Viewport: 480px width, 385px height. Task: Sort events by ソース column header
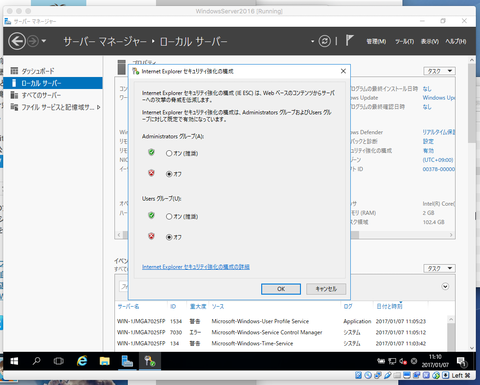pos(218,306)
